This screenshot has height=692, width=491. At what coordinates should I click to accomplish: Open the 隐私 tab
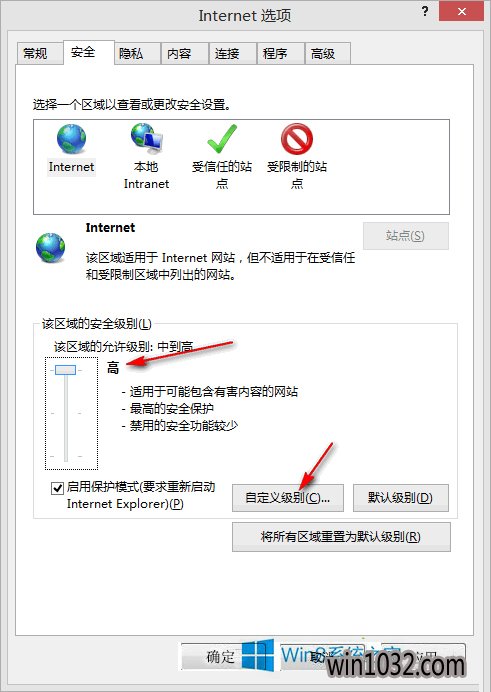tap(131, 53)
